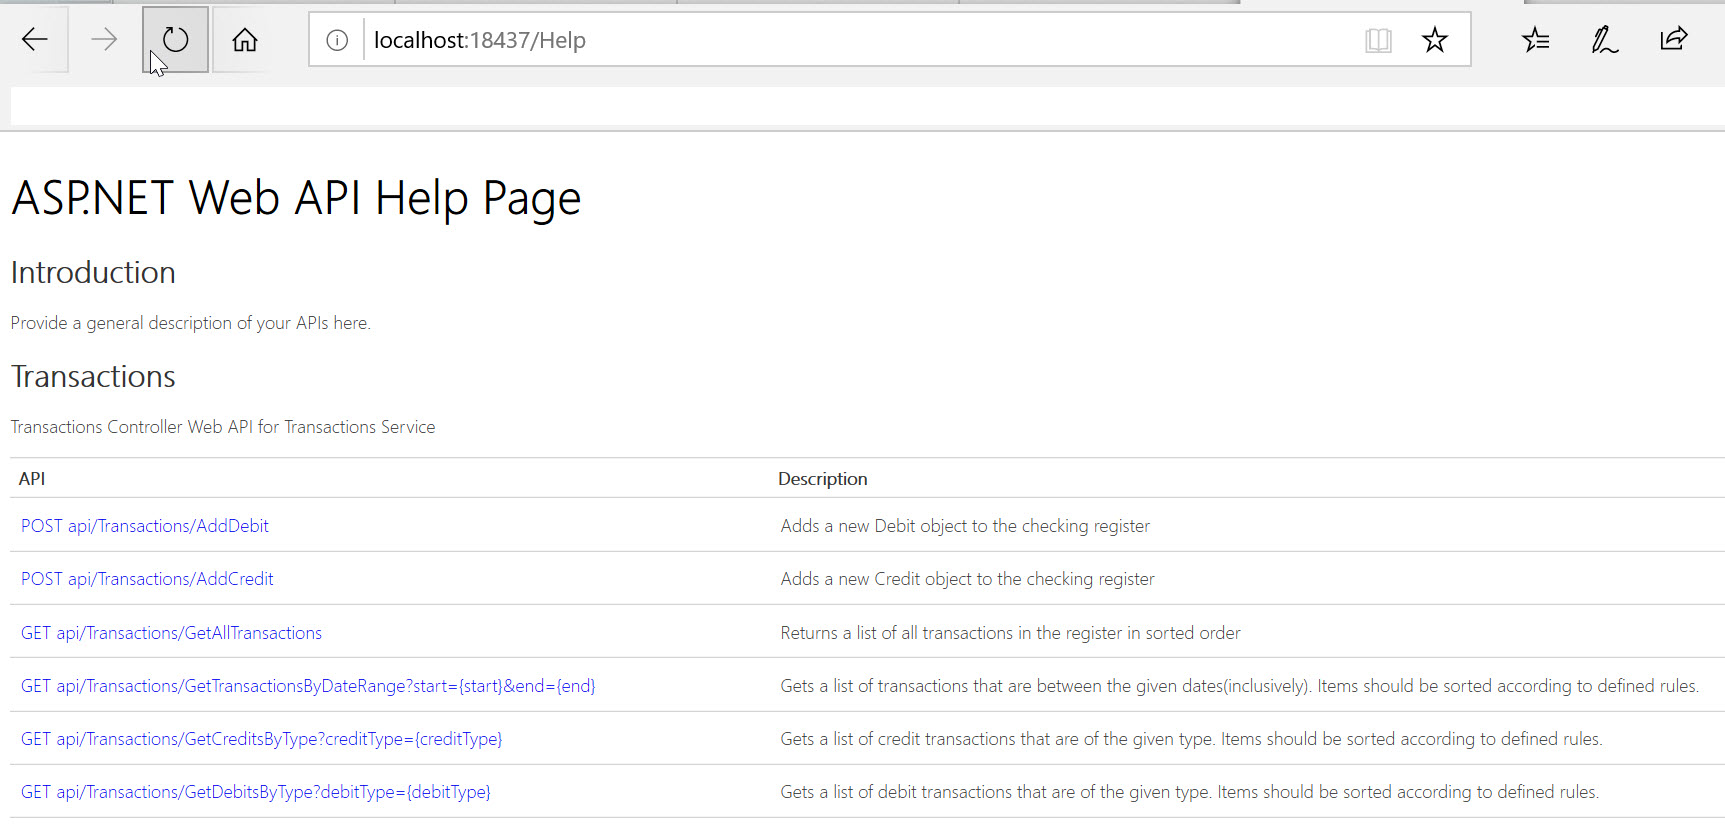Refresh the page with the reload icon
This screenshot has width=1725, height=826.
pyautogui.click(x=175, y=40)
